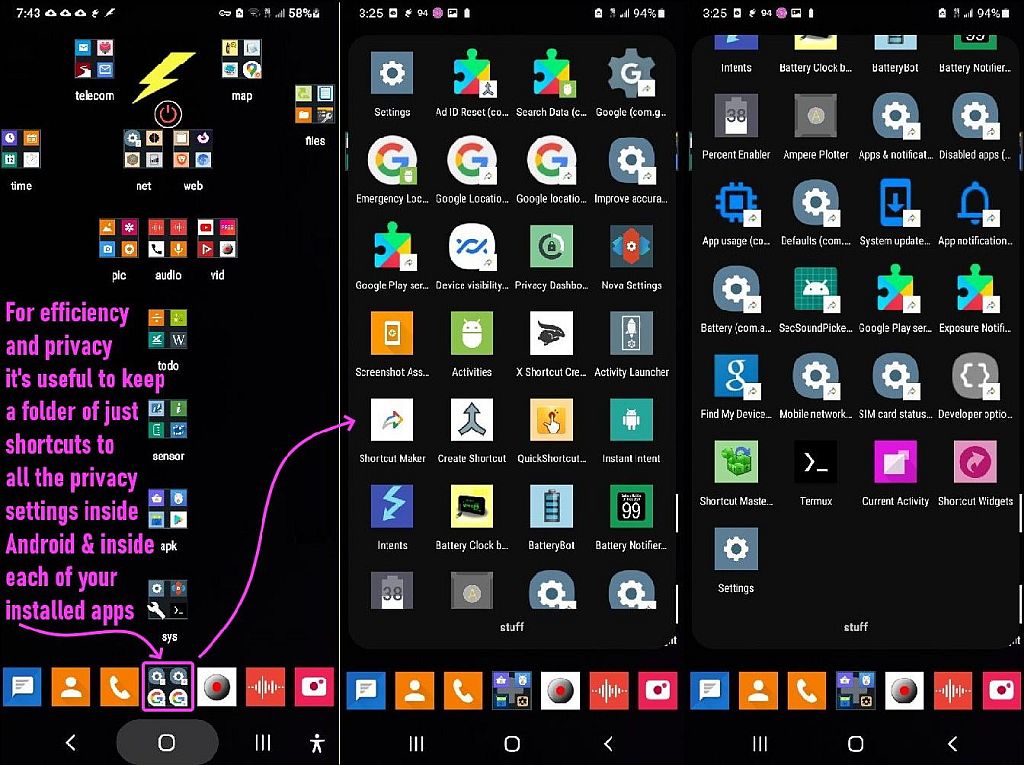The width and height of the screenshot is (1024, 765).
Task: Open the map folder on home screen
Action: [242, 59]
